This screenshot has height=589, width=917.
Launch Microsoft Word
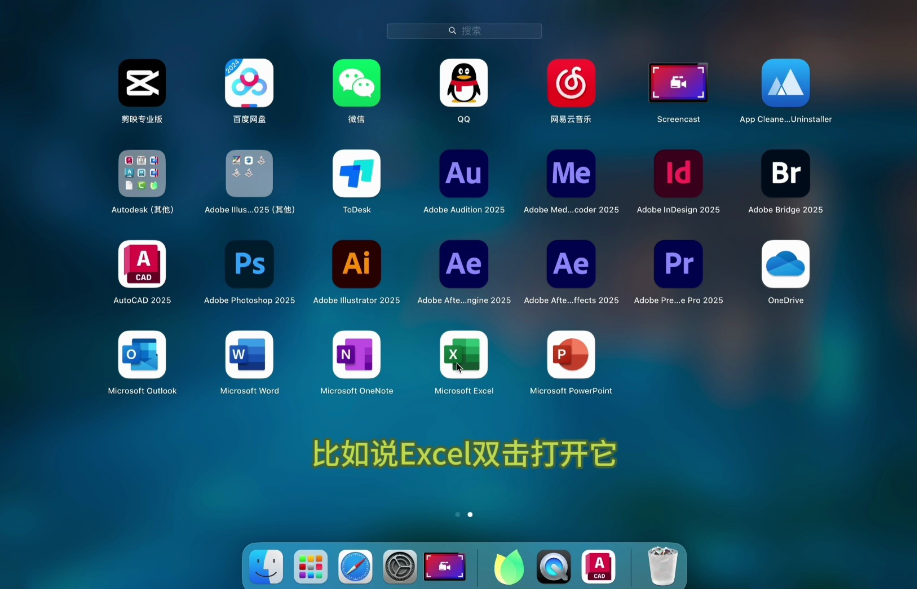(x=249, y=355)
